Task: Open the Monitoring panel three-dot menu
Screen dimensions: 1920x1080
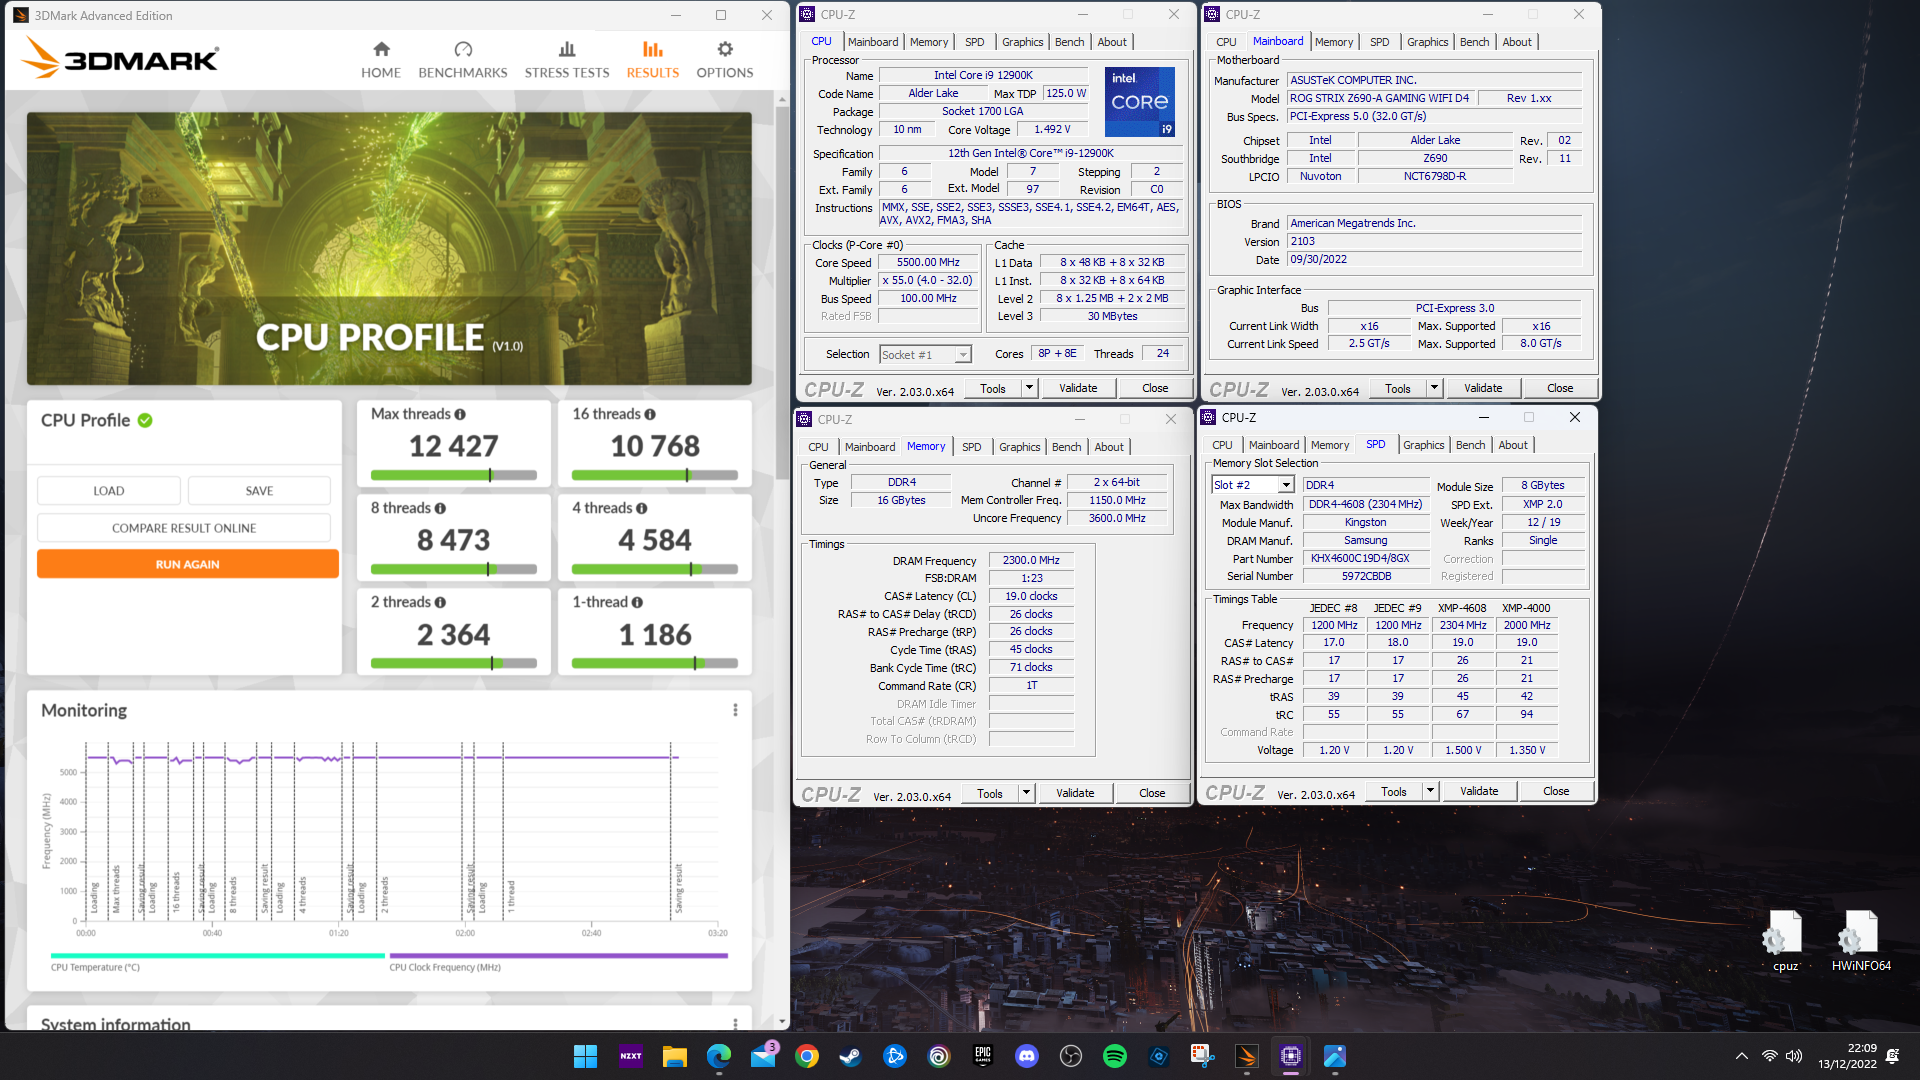Action: [x=735, y=710]
